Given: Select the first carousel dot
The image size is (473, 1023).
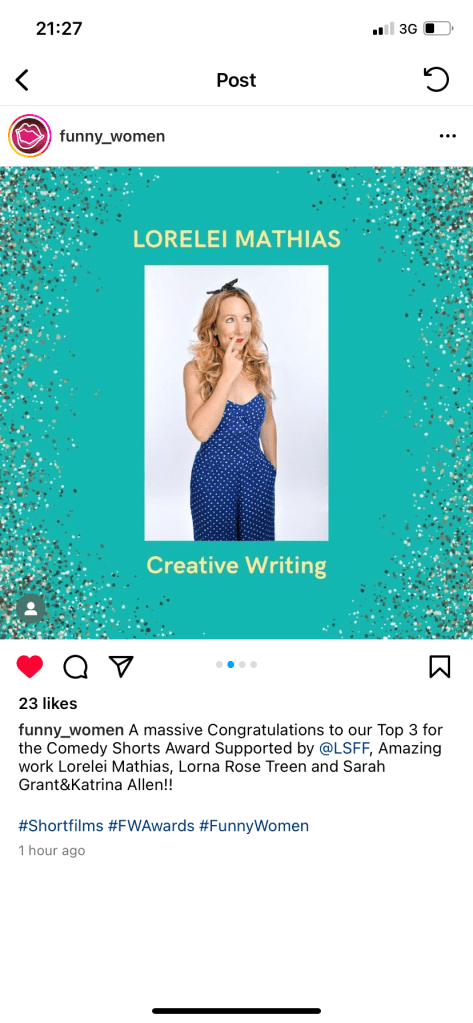Looking at the screenshot, I should pos(219,665).
